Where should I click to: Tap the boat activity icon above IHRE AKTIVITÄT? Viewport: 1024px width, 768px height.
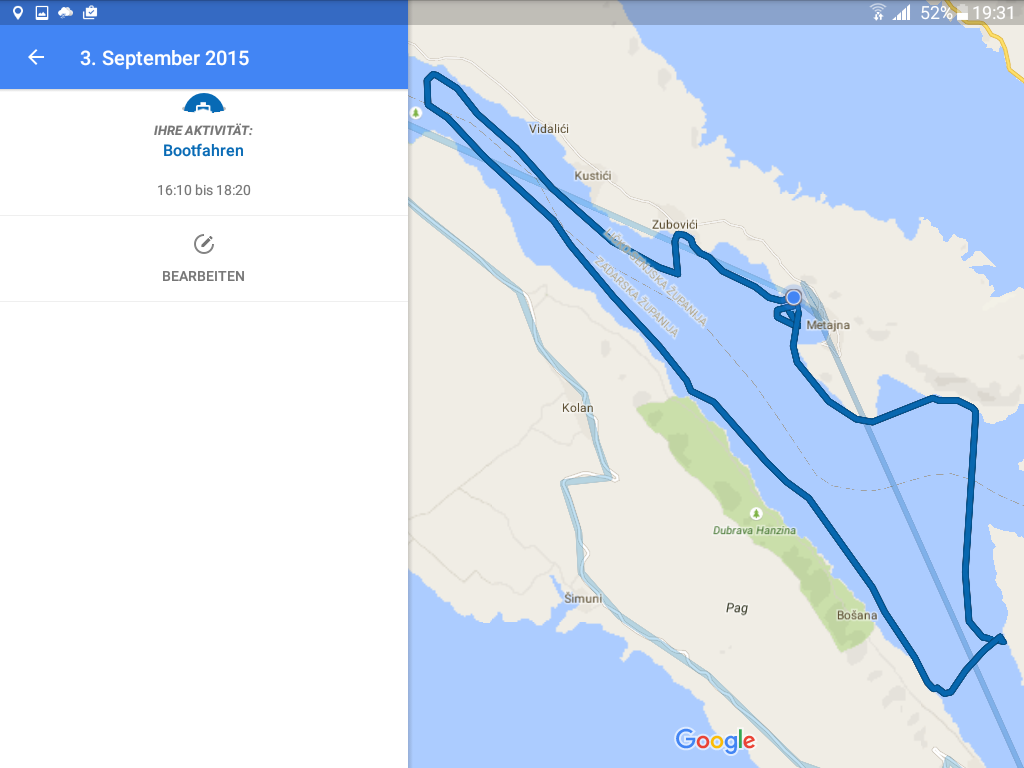[x=204, y=104]
